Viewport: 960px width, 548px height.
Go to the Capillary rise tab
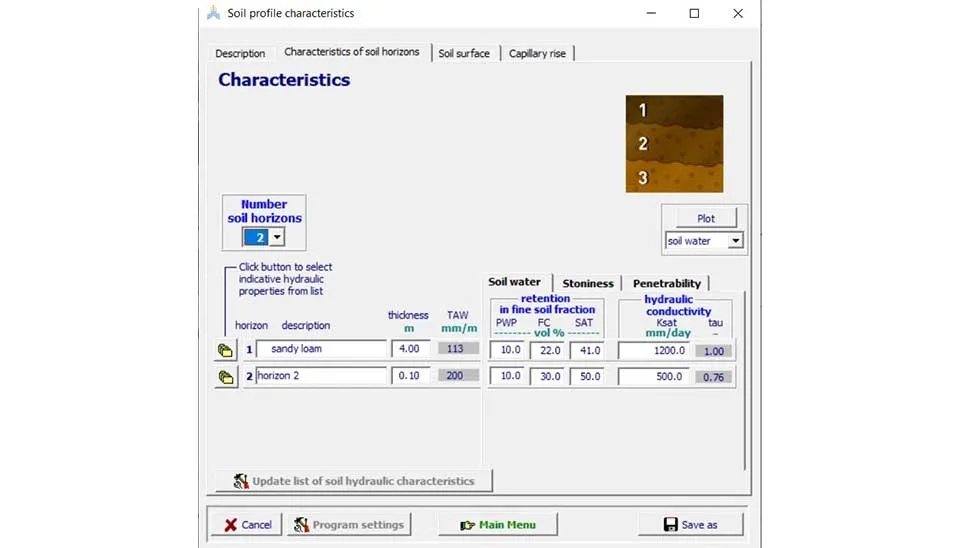pos(537,53)
